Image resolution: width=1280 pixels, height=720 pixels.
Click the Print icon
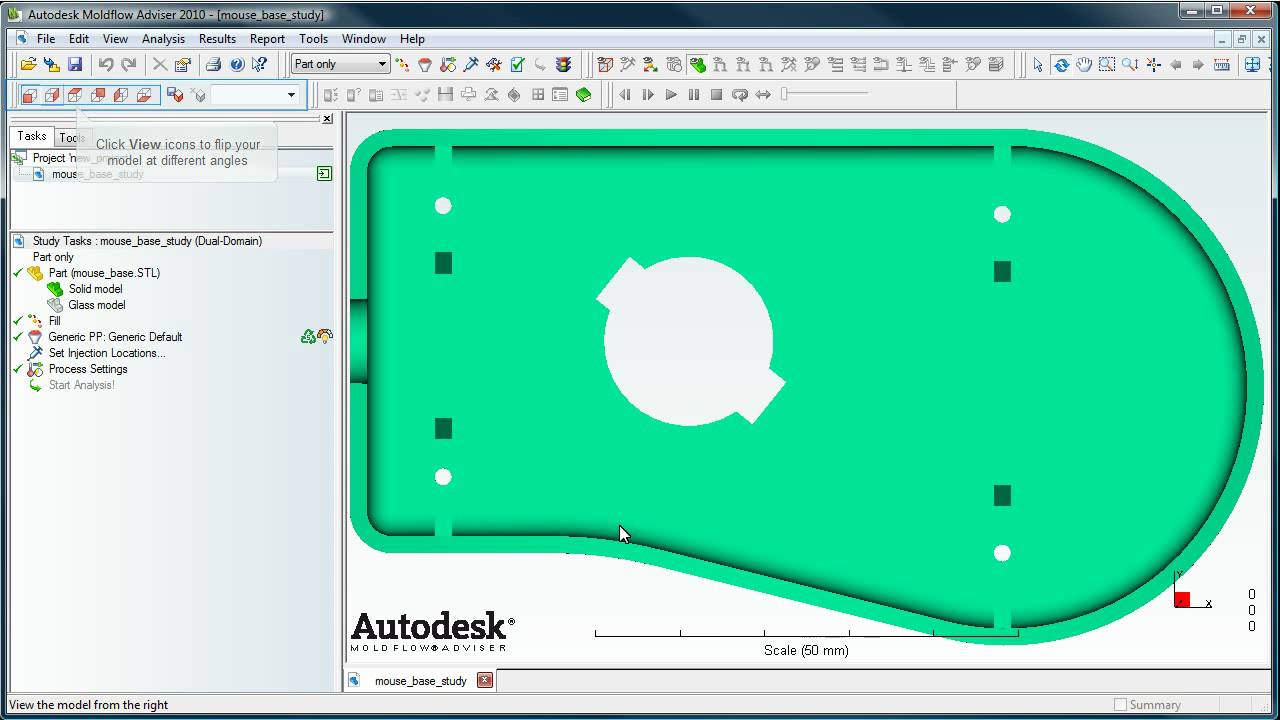click(x=213, y=65)
